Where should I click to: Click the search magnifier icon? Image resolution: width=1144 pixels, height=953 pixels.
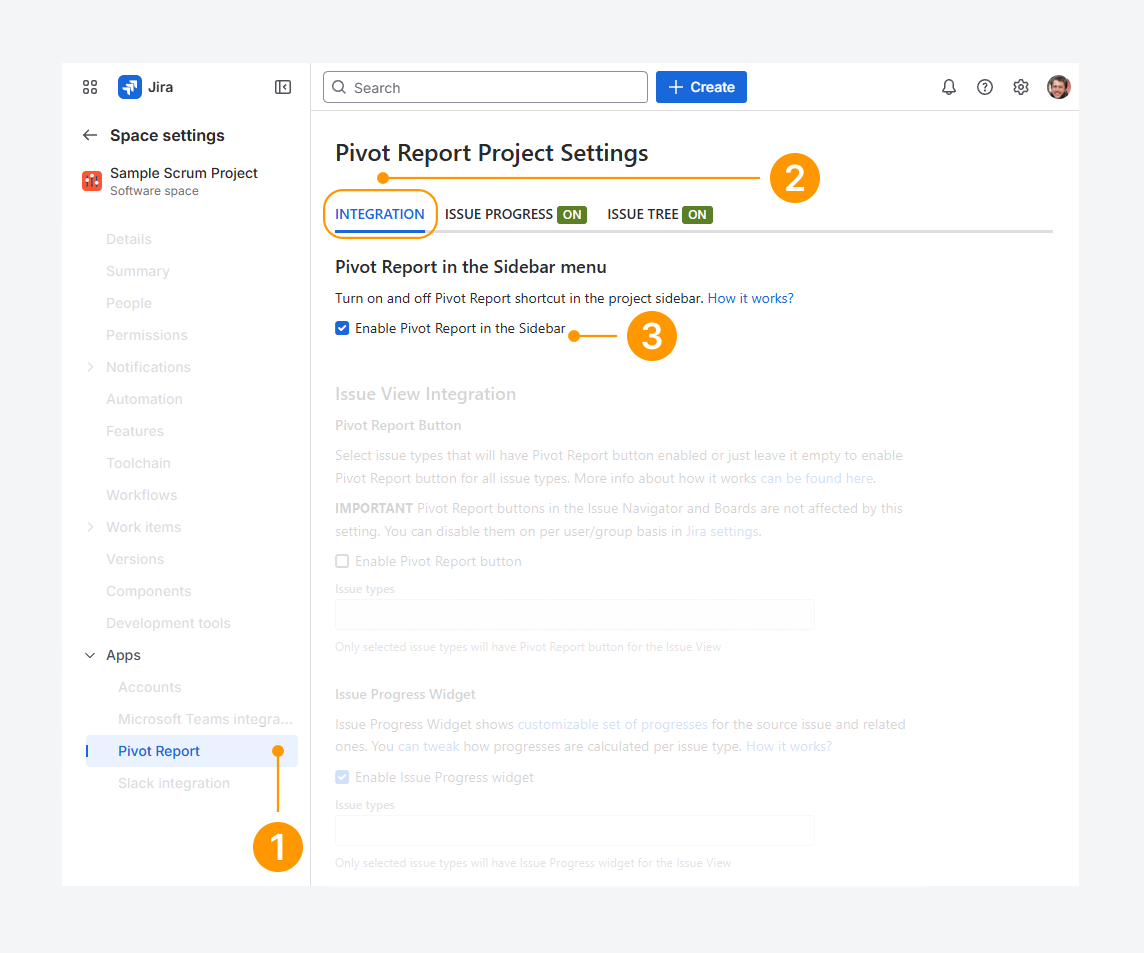pos(339,88)
